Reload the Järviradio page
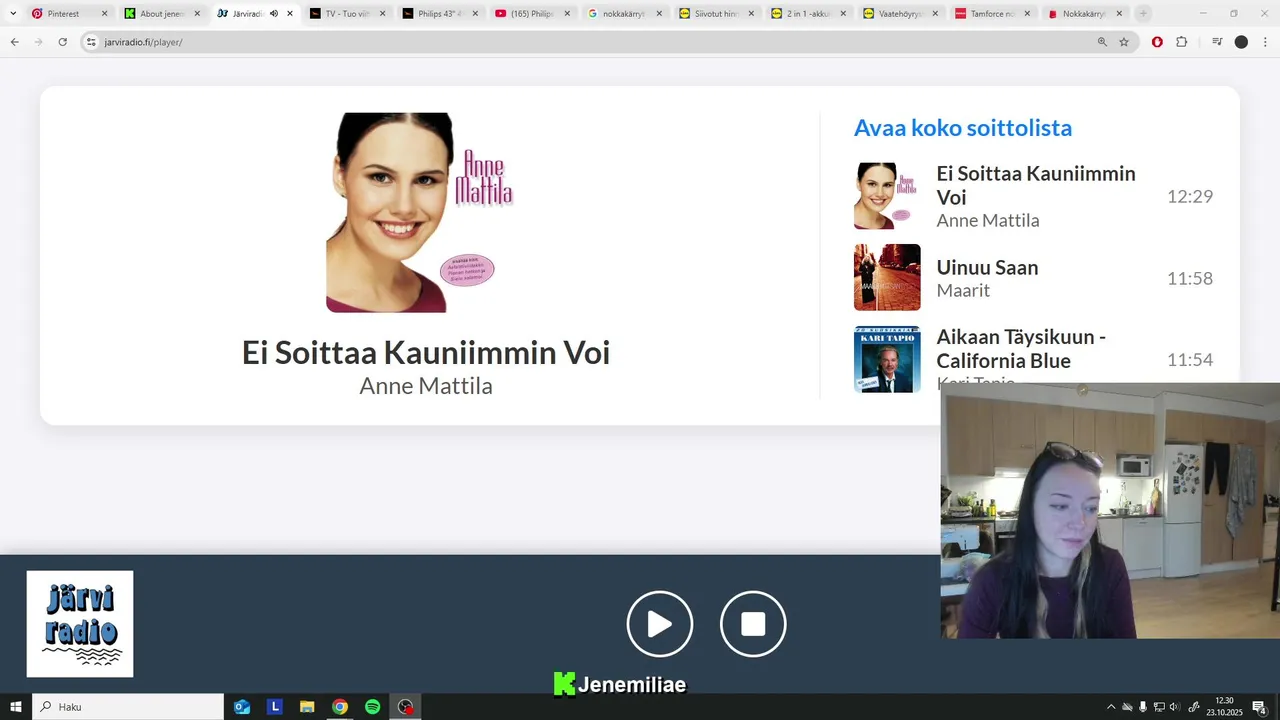The width and height of the screenshot is (1280, 720). [62, 42]
